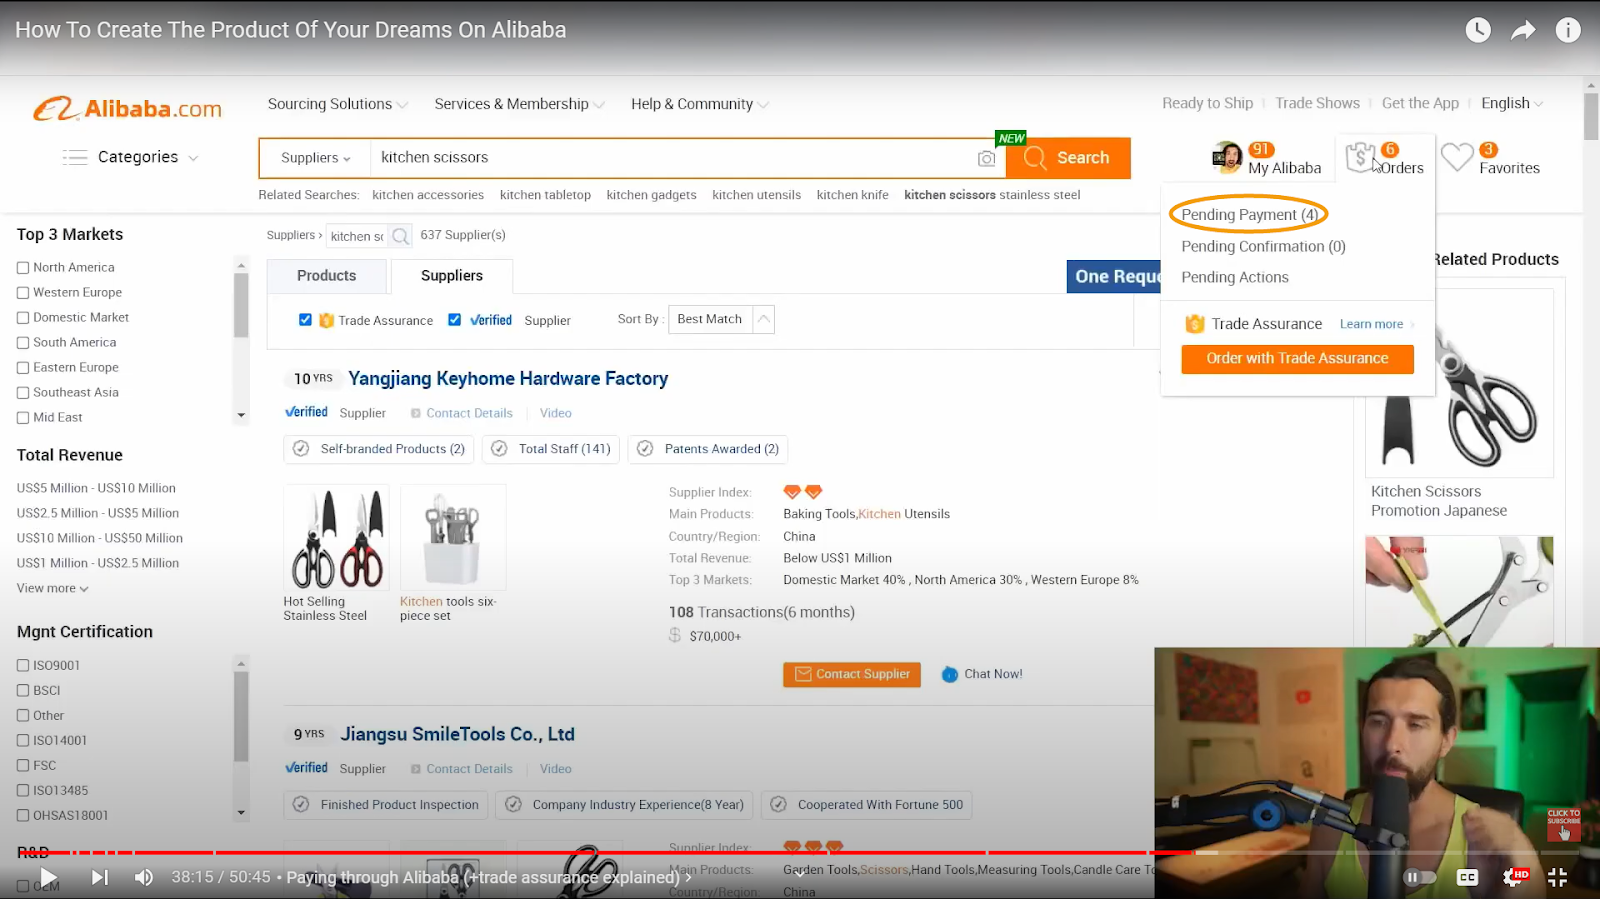The height and width of the screenshot is (899, 1600).
Task: Open the Favorites heart icon
Action: point(1457,157)
